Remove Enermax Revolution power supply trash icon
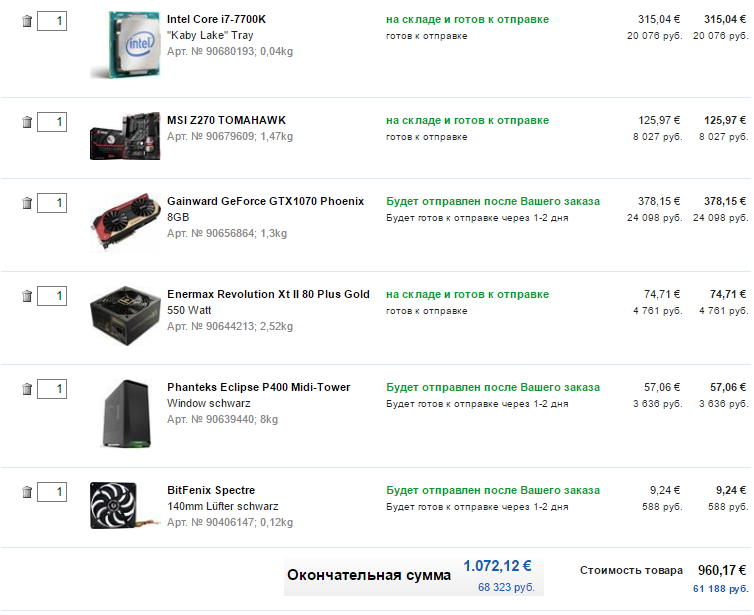 pos(27,296)
